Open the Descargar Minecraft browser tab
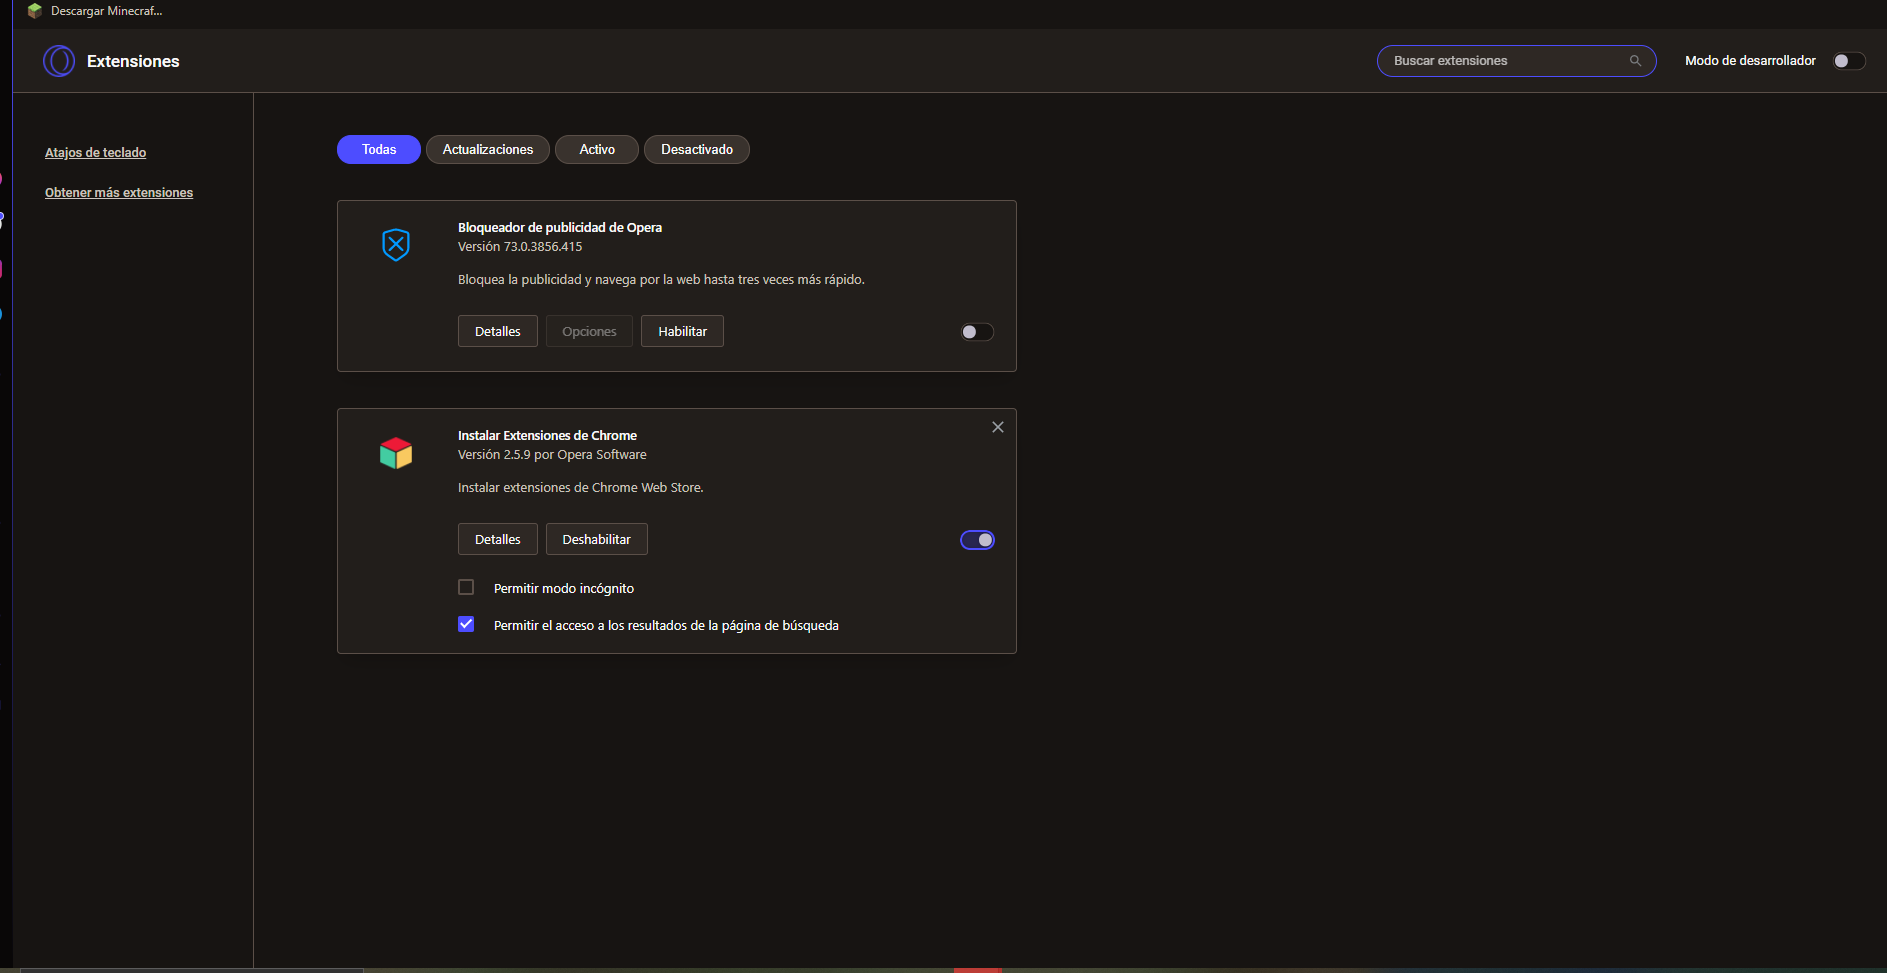 [x=95, y=11]
